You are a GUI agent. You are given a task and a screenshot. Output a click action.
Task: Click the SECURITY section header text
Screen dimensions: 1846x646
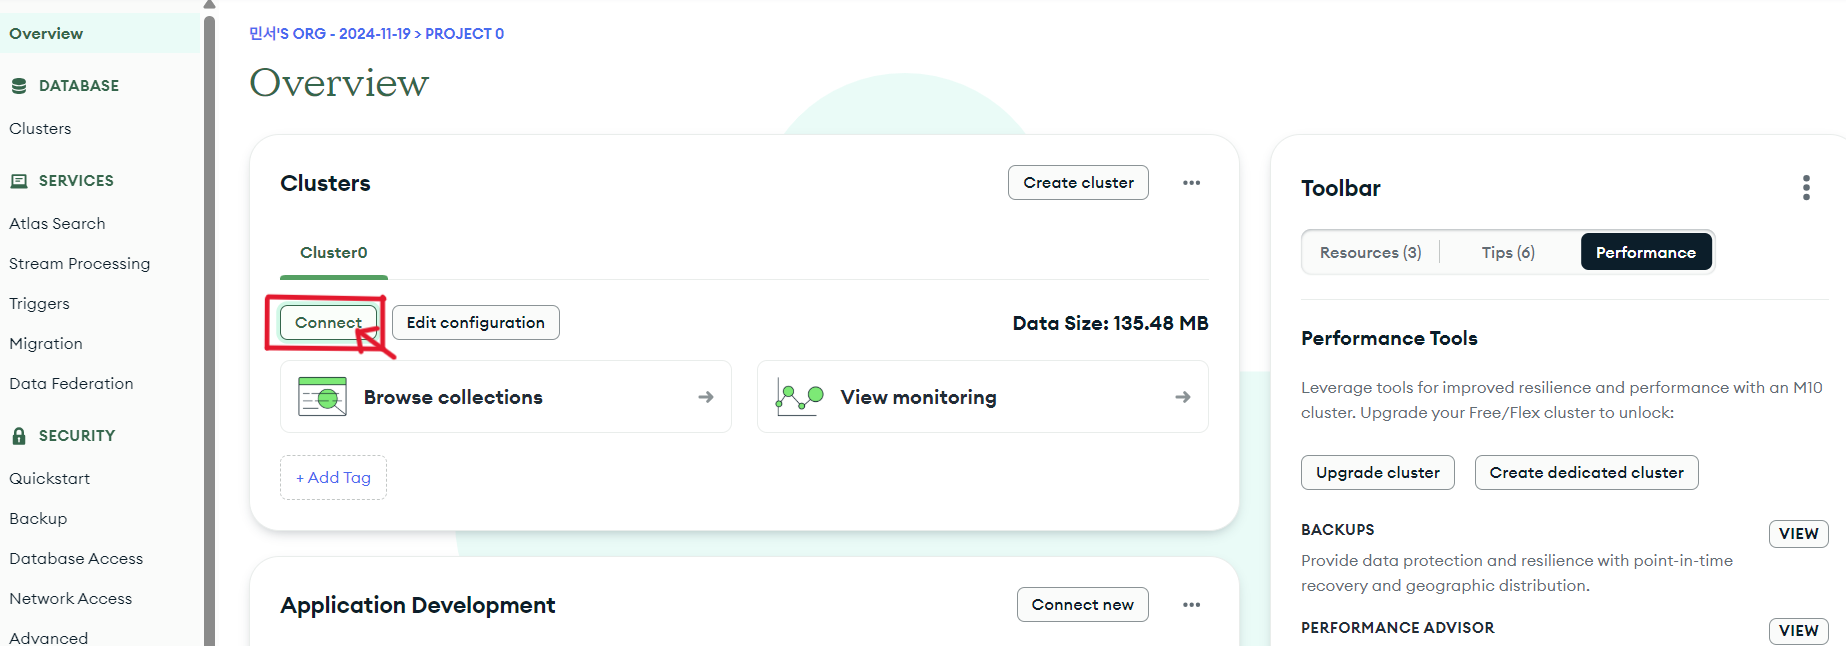tap(77, 436)
